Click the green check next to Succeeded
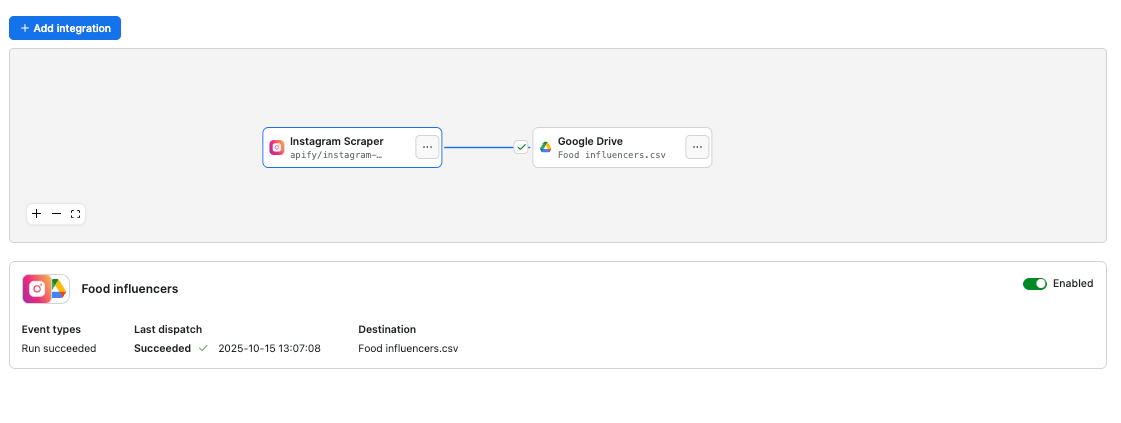This screenshot has width=1121, height=423. (x=203, y=348)
